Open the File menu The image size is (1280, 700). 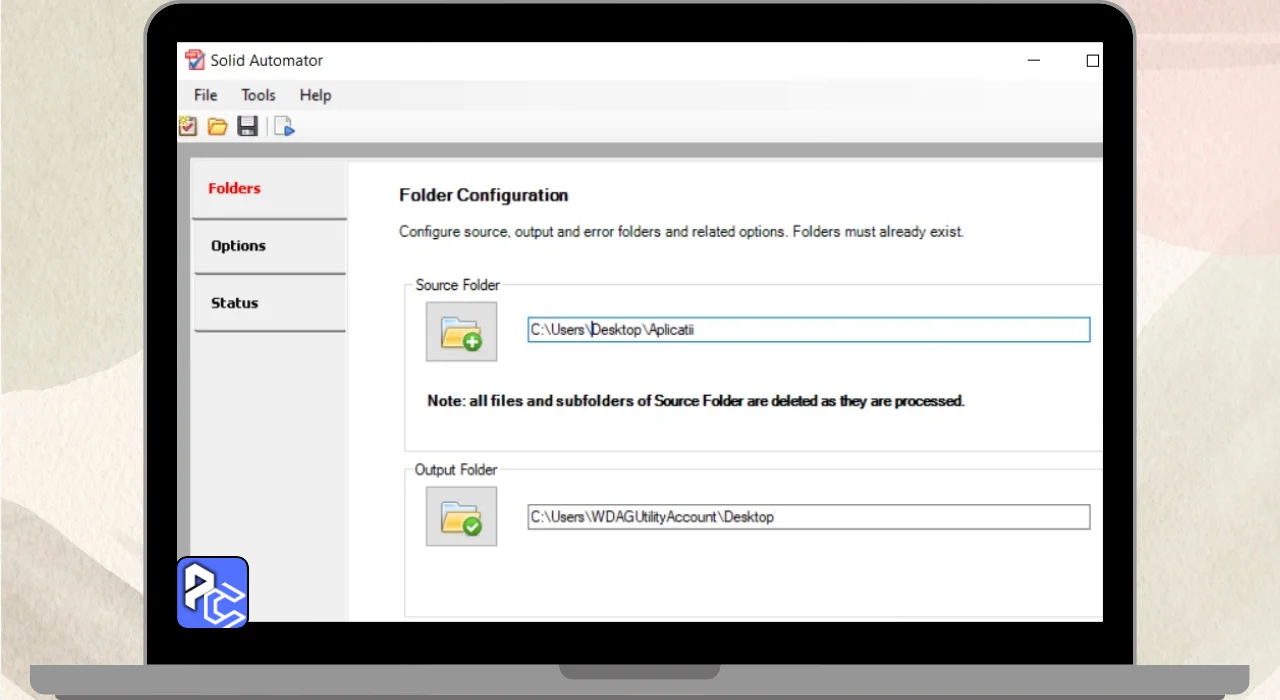click(205, 95)
